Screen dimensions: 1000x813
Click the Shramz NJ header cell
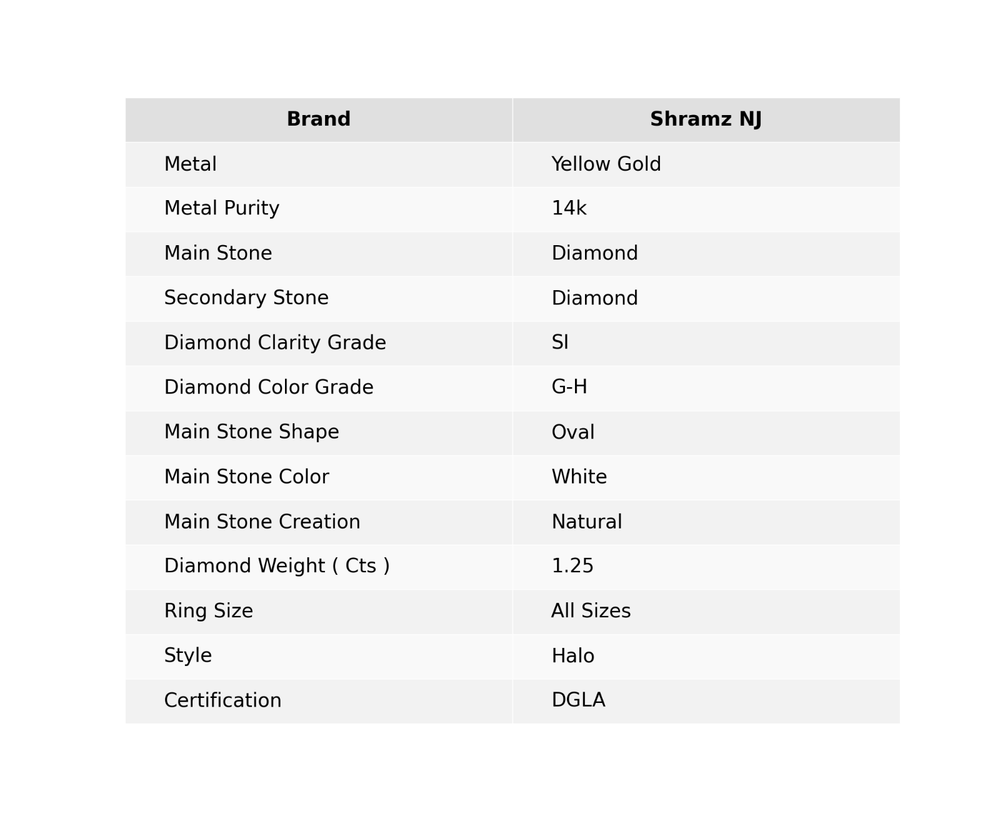coord(705,120)
